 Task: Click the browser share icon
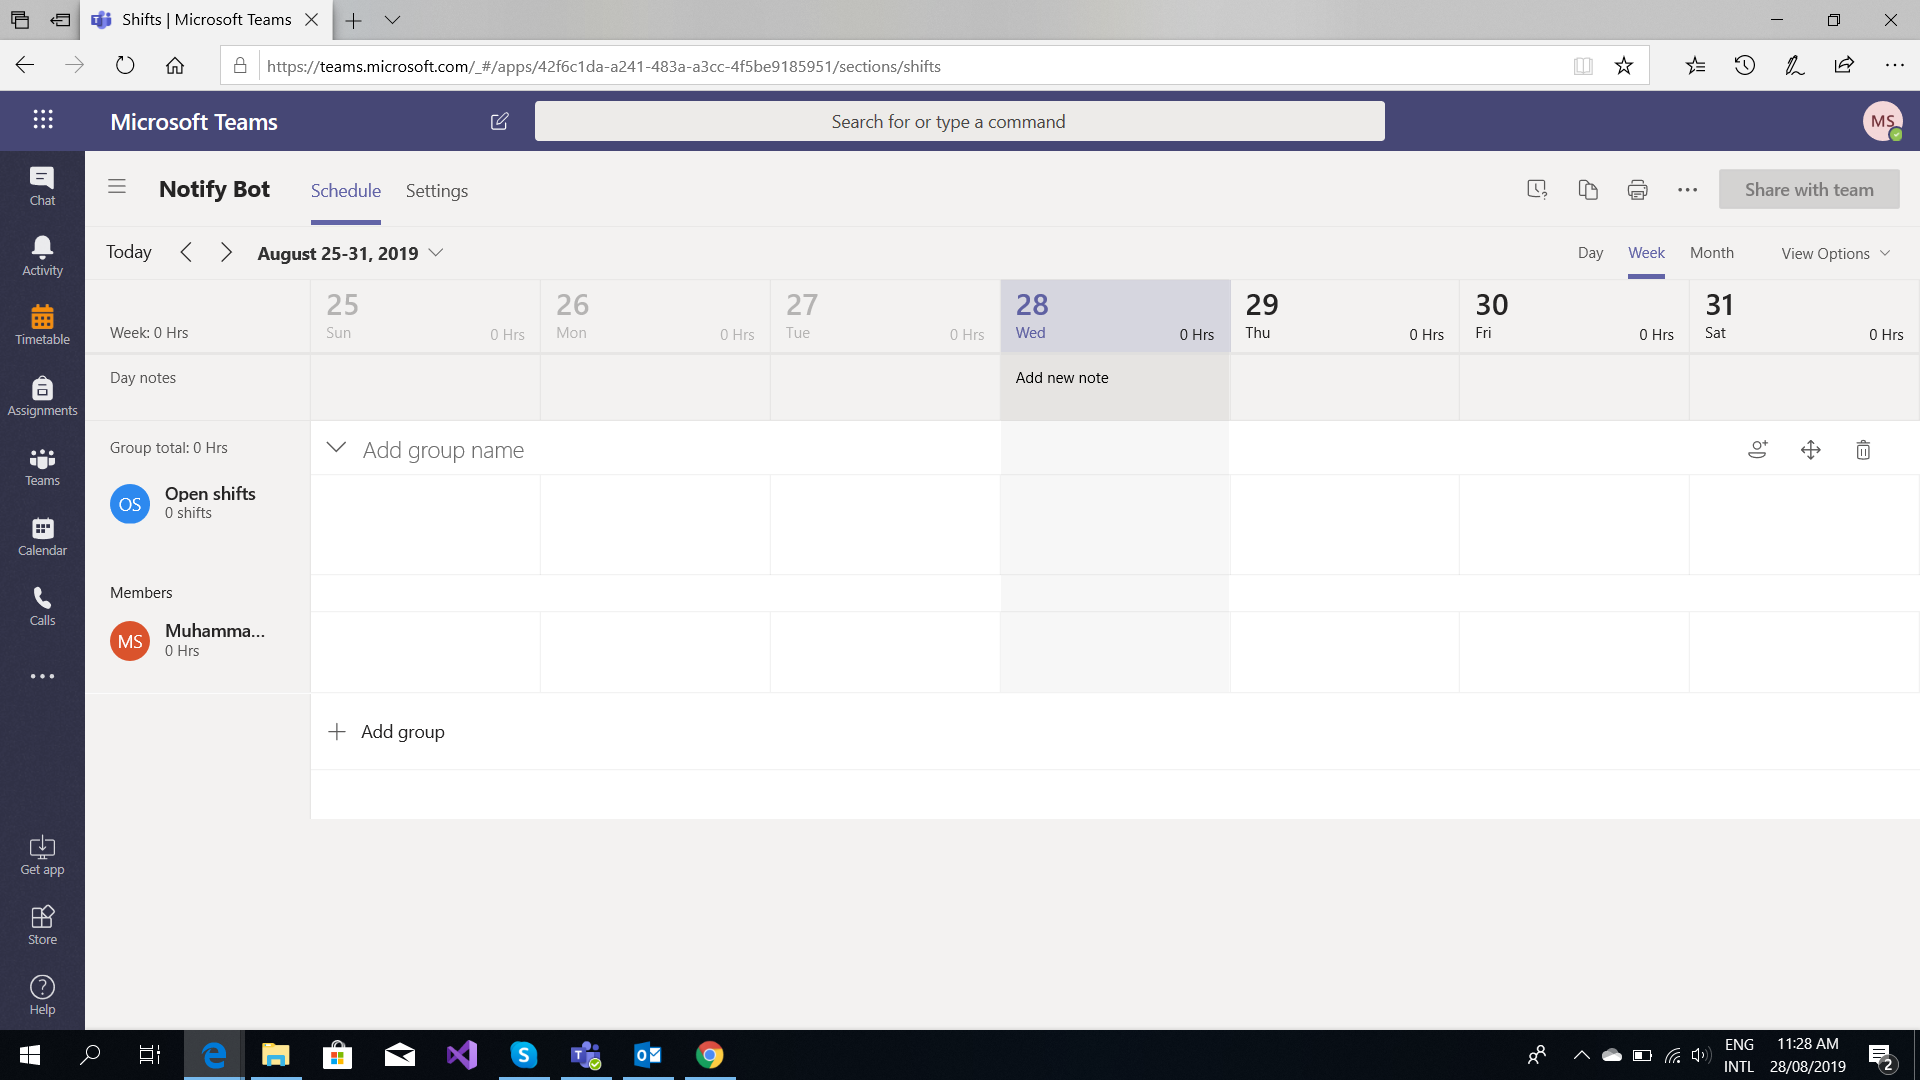(x=1844, y=66)
